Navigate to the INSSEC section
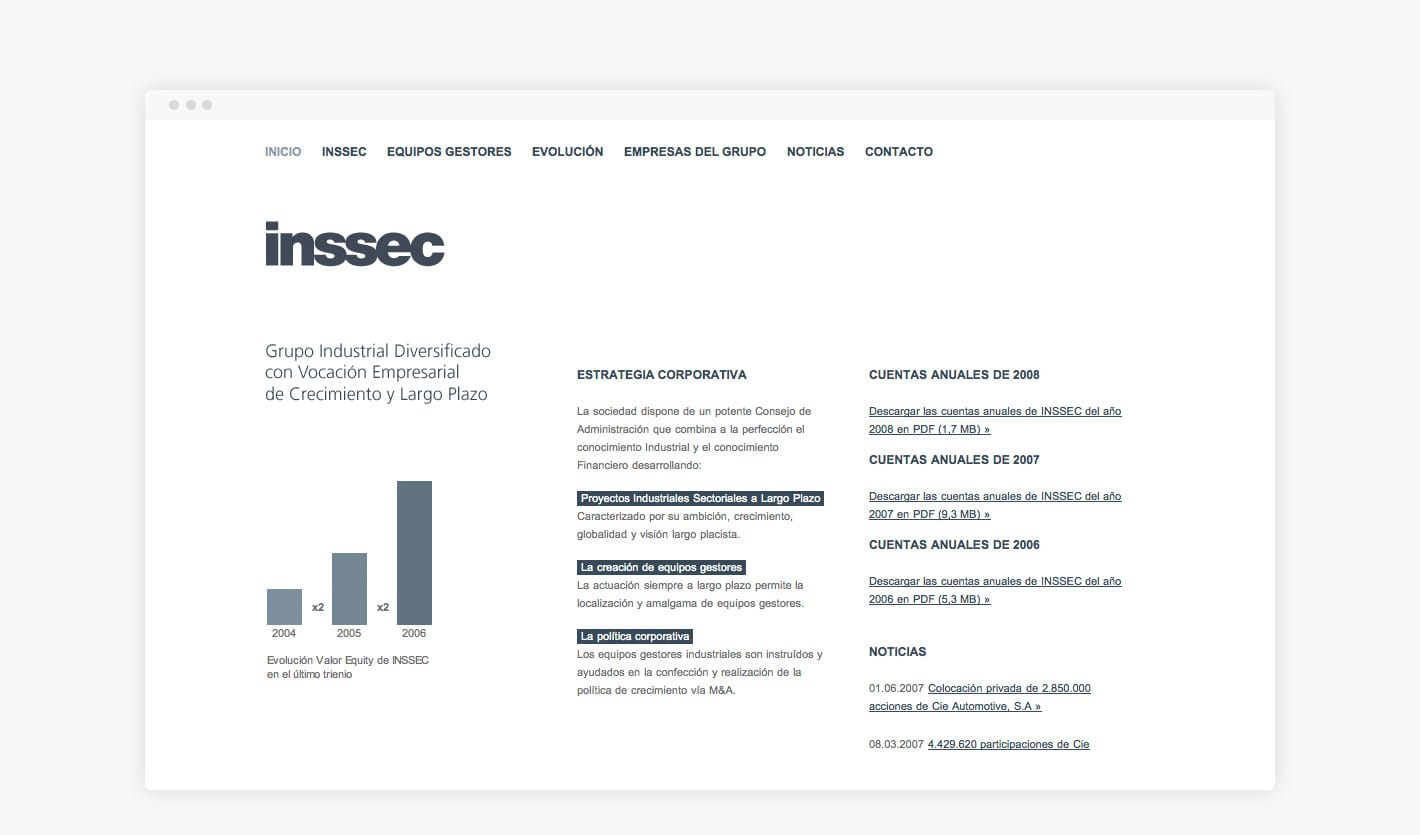1420x835 pixels. (x=344, y=151)
